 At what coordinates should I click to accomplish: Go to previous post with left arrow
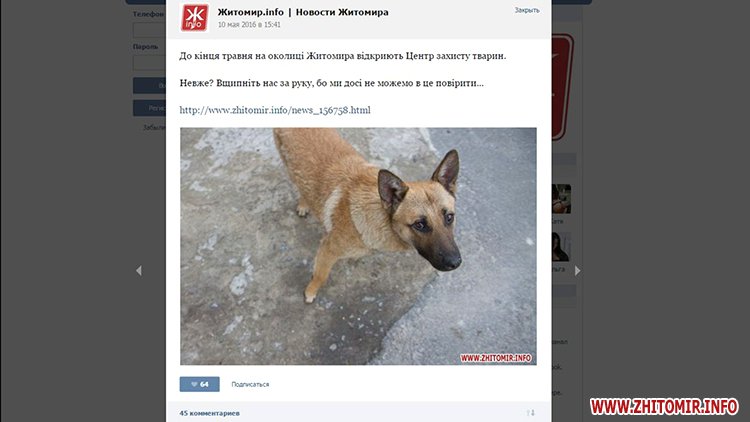[x=139, y=271]
